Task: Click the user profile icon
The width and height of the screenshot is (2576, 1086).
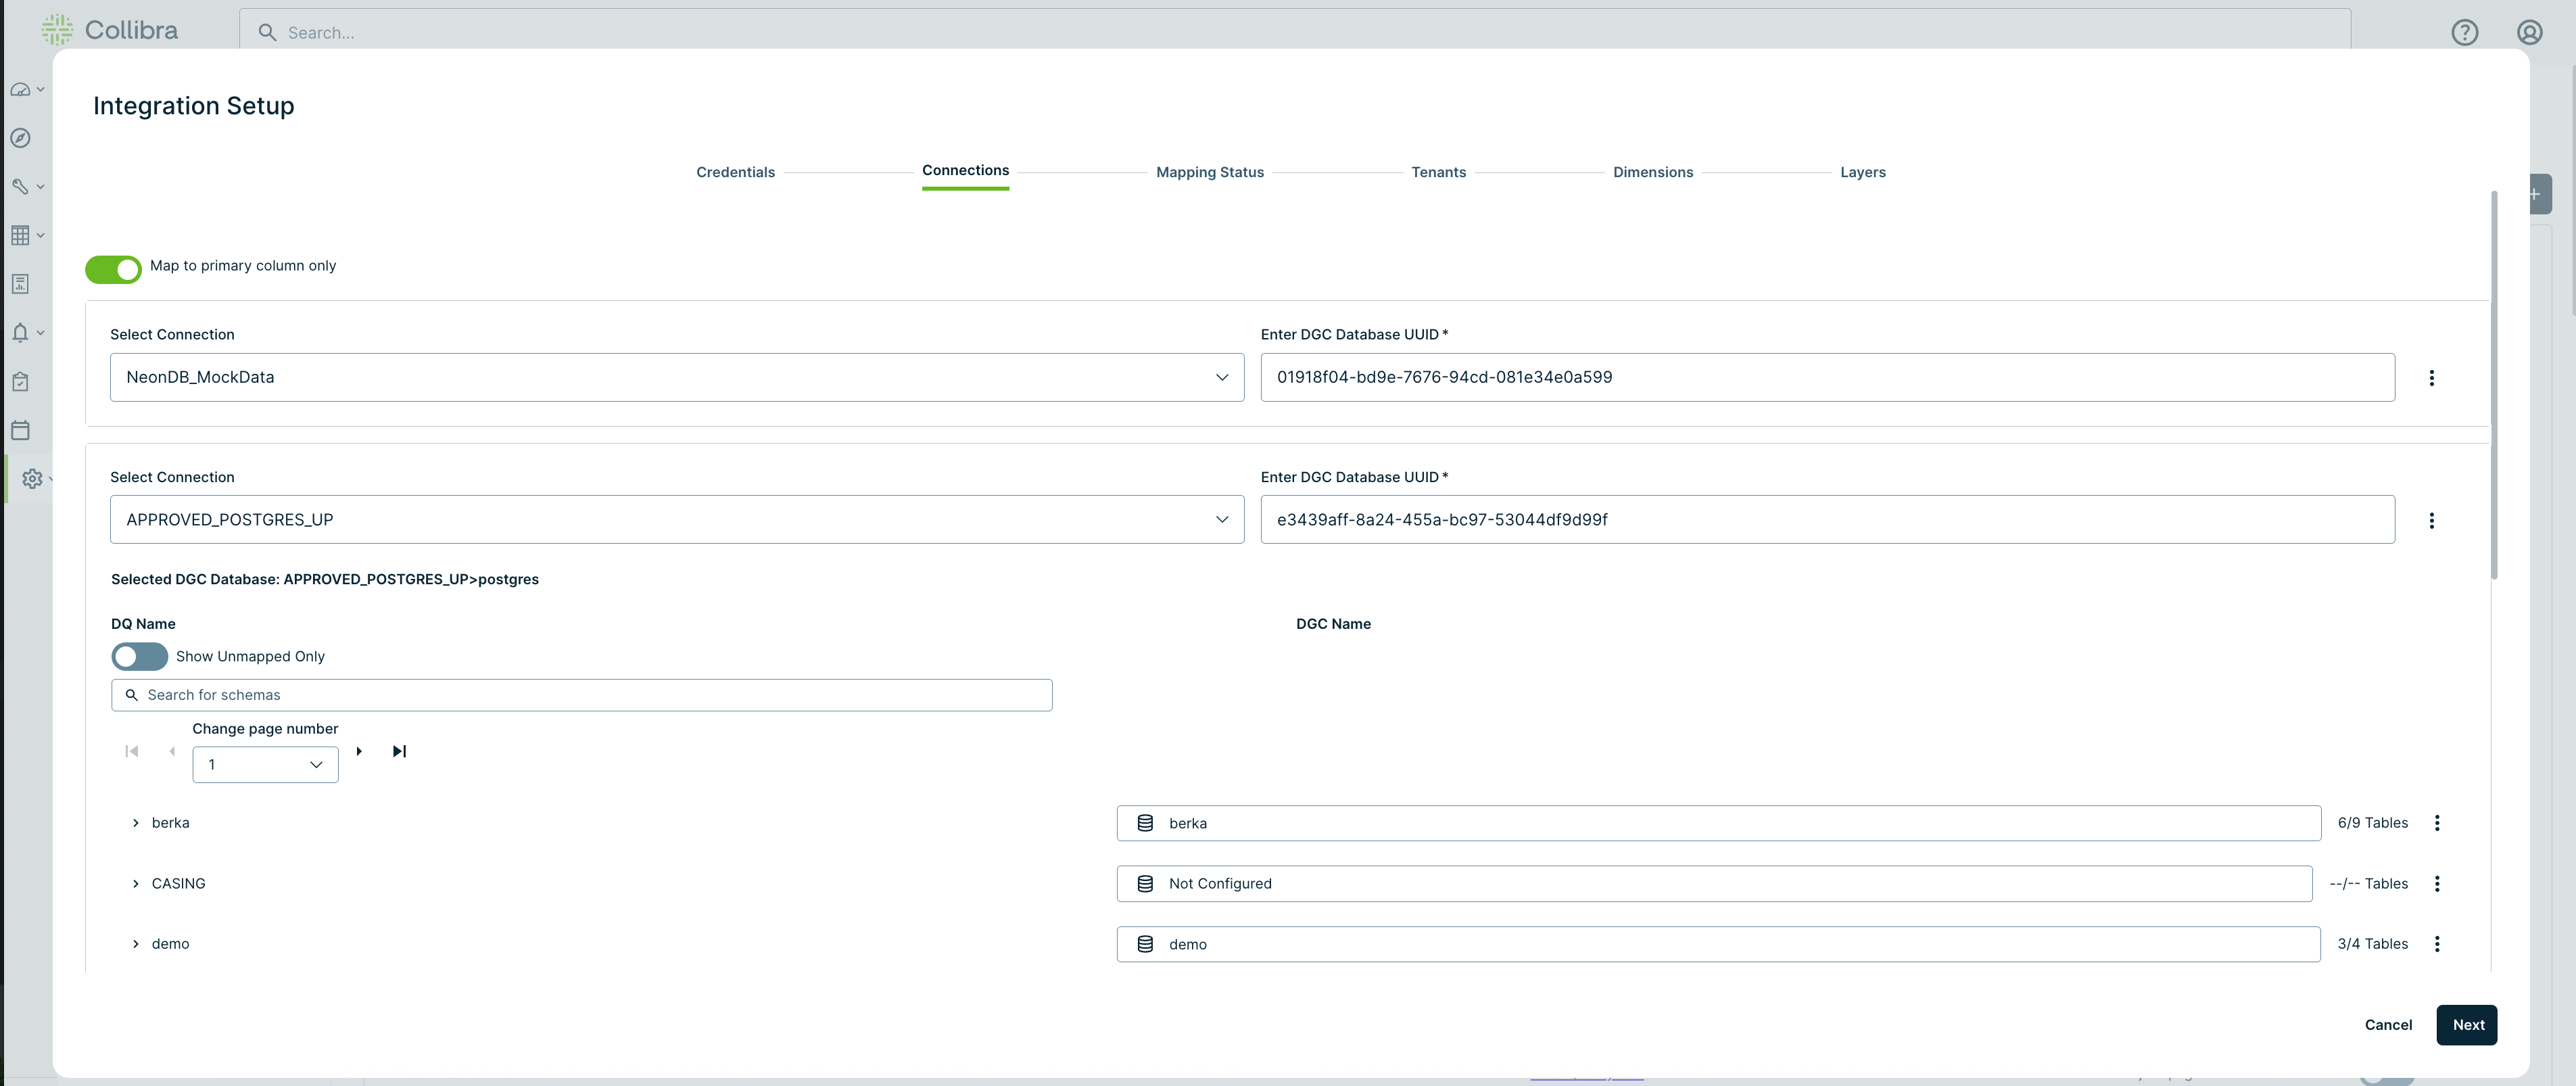Action: (2529, 33)
